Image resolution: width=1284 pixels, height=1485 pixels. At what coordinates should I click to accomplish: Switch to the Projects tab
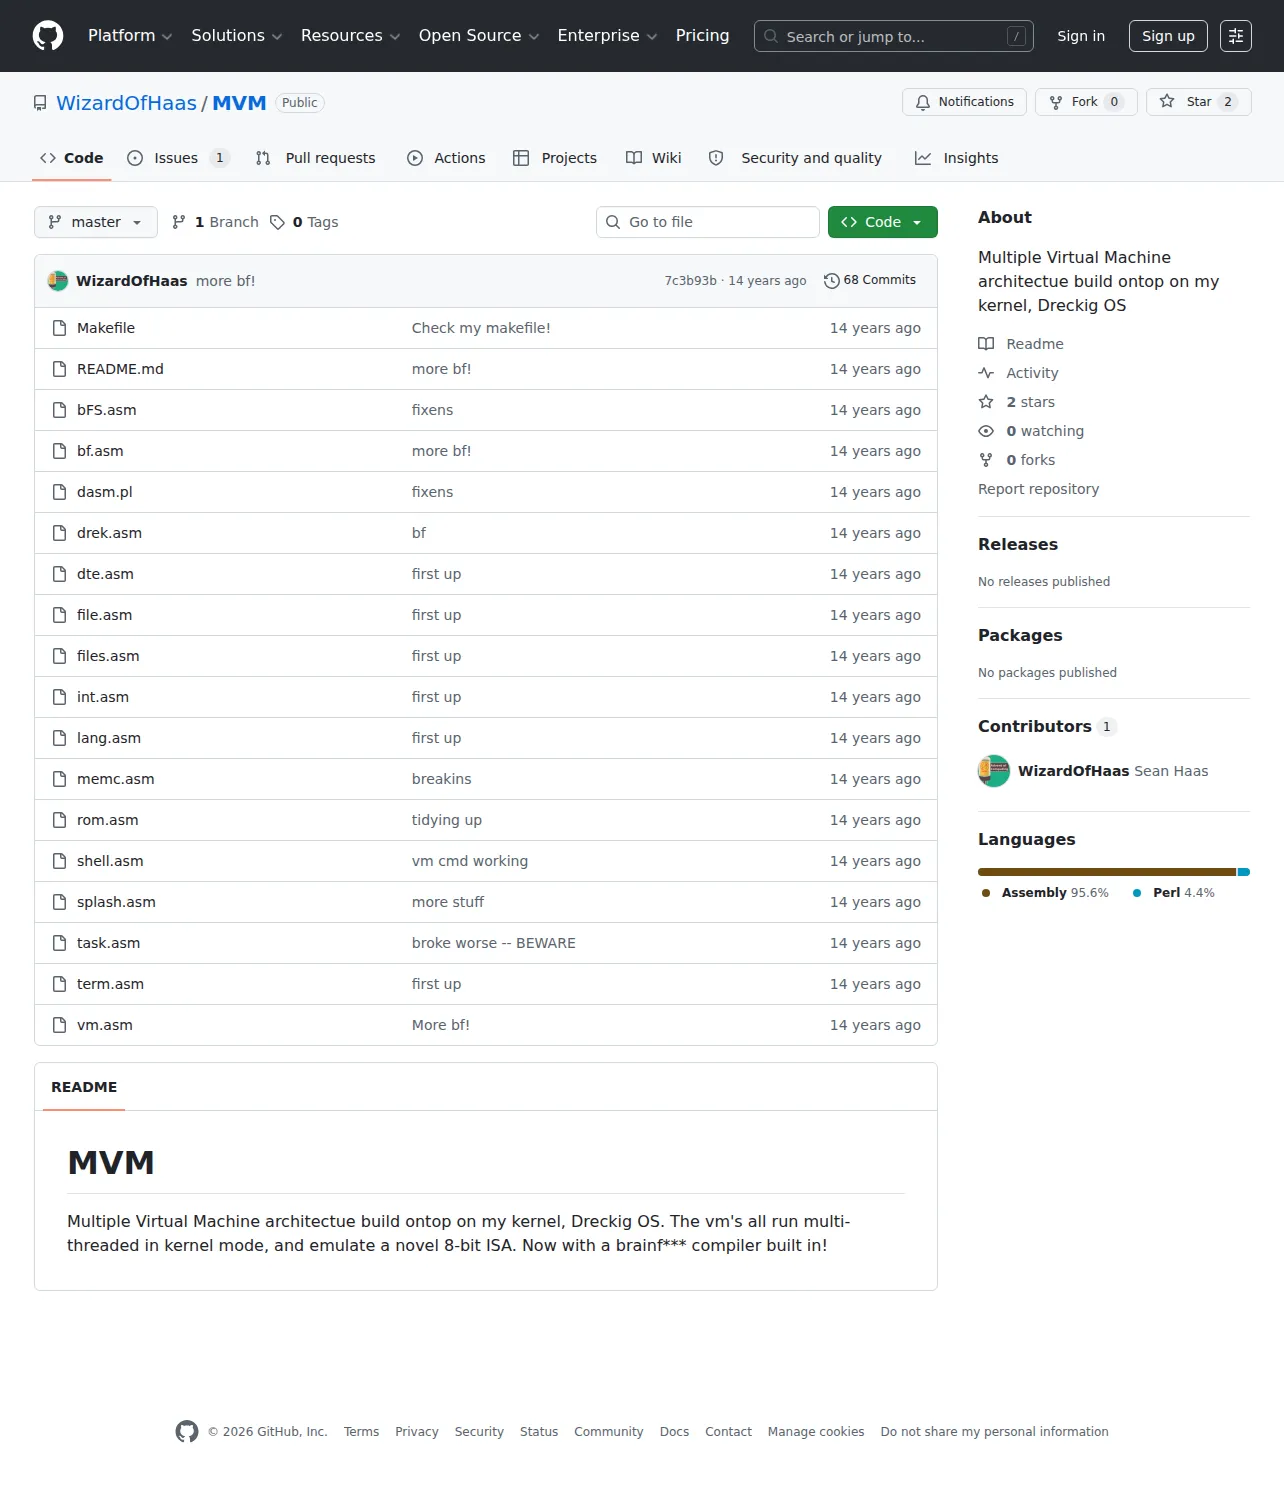(x=555, y=158)
